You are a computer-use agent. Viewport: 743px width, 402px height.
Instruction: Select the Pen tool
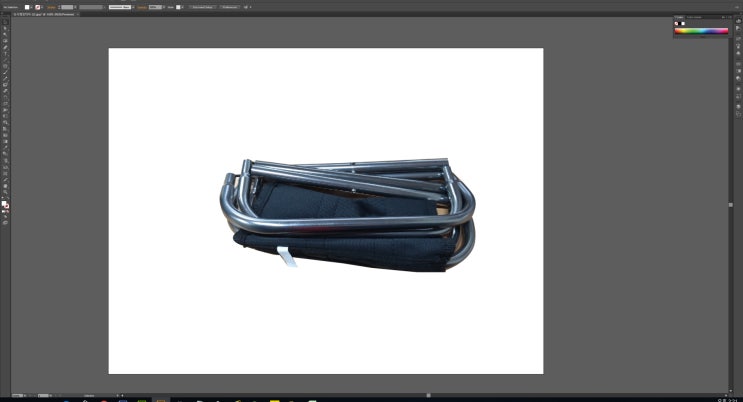5,47
